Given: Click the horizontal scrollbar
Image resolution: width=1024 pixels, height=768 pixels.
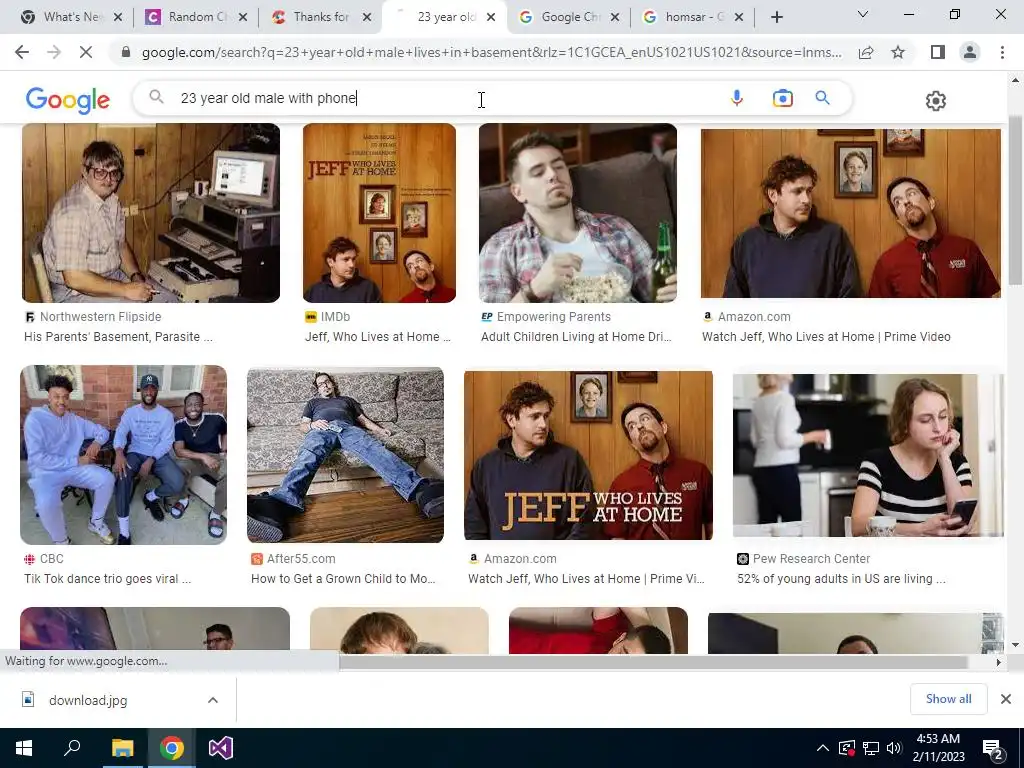Looking at the screenshot, I should tap(653, 662).
